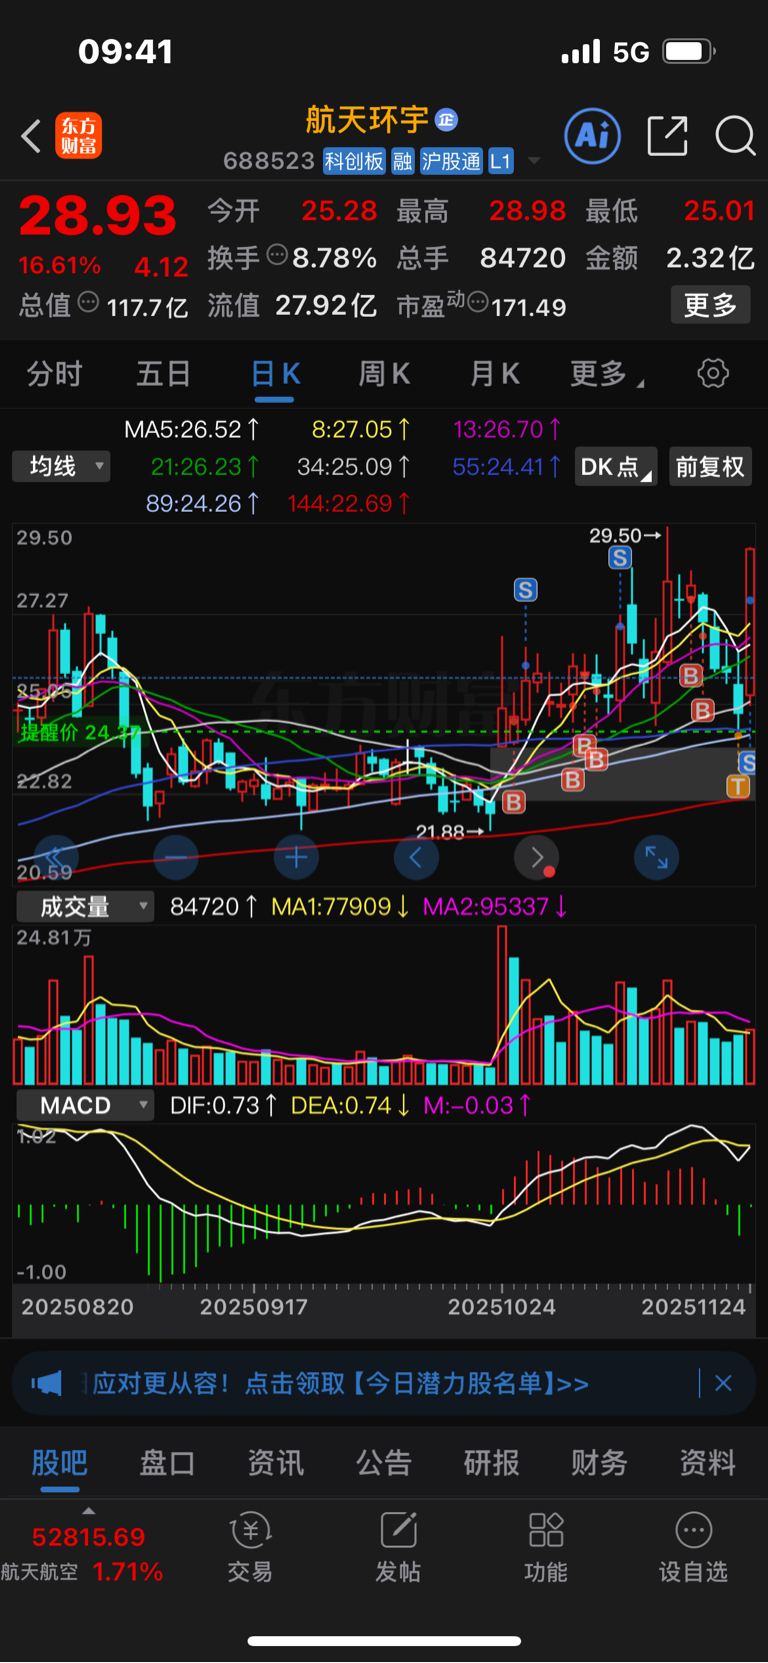Open the 股吧 tab
This screenshot has width=768, height=1663.
[60, 1463]
